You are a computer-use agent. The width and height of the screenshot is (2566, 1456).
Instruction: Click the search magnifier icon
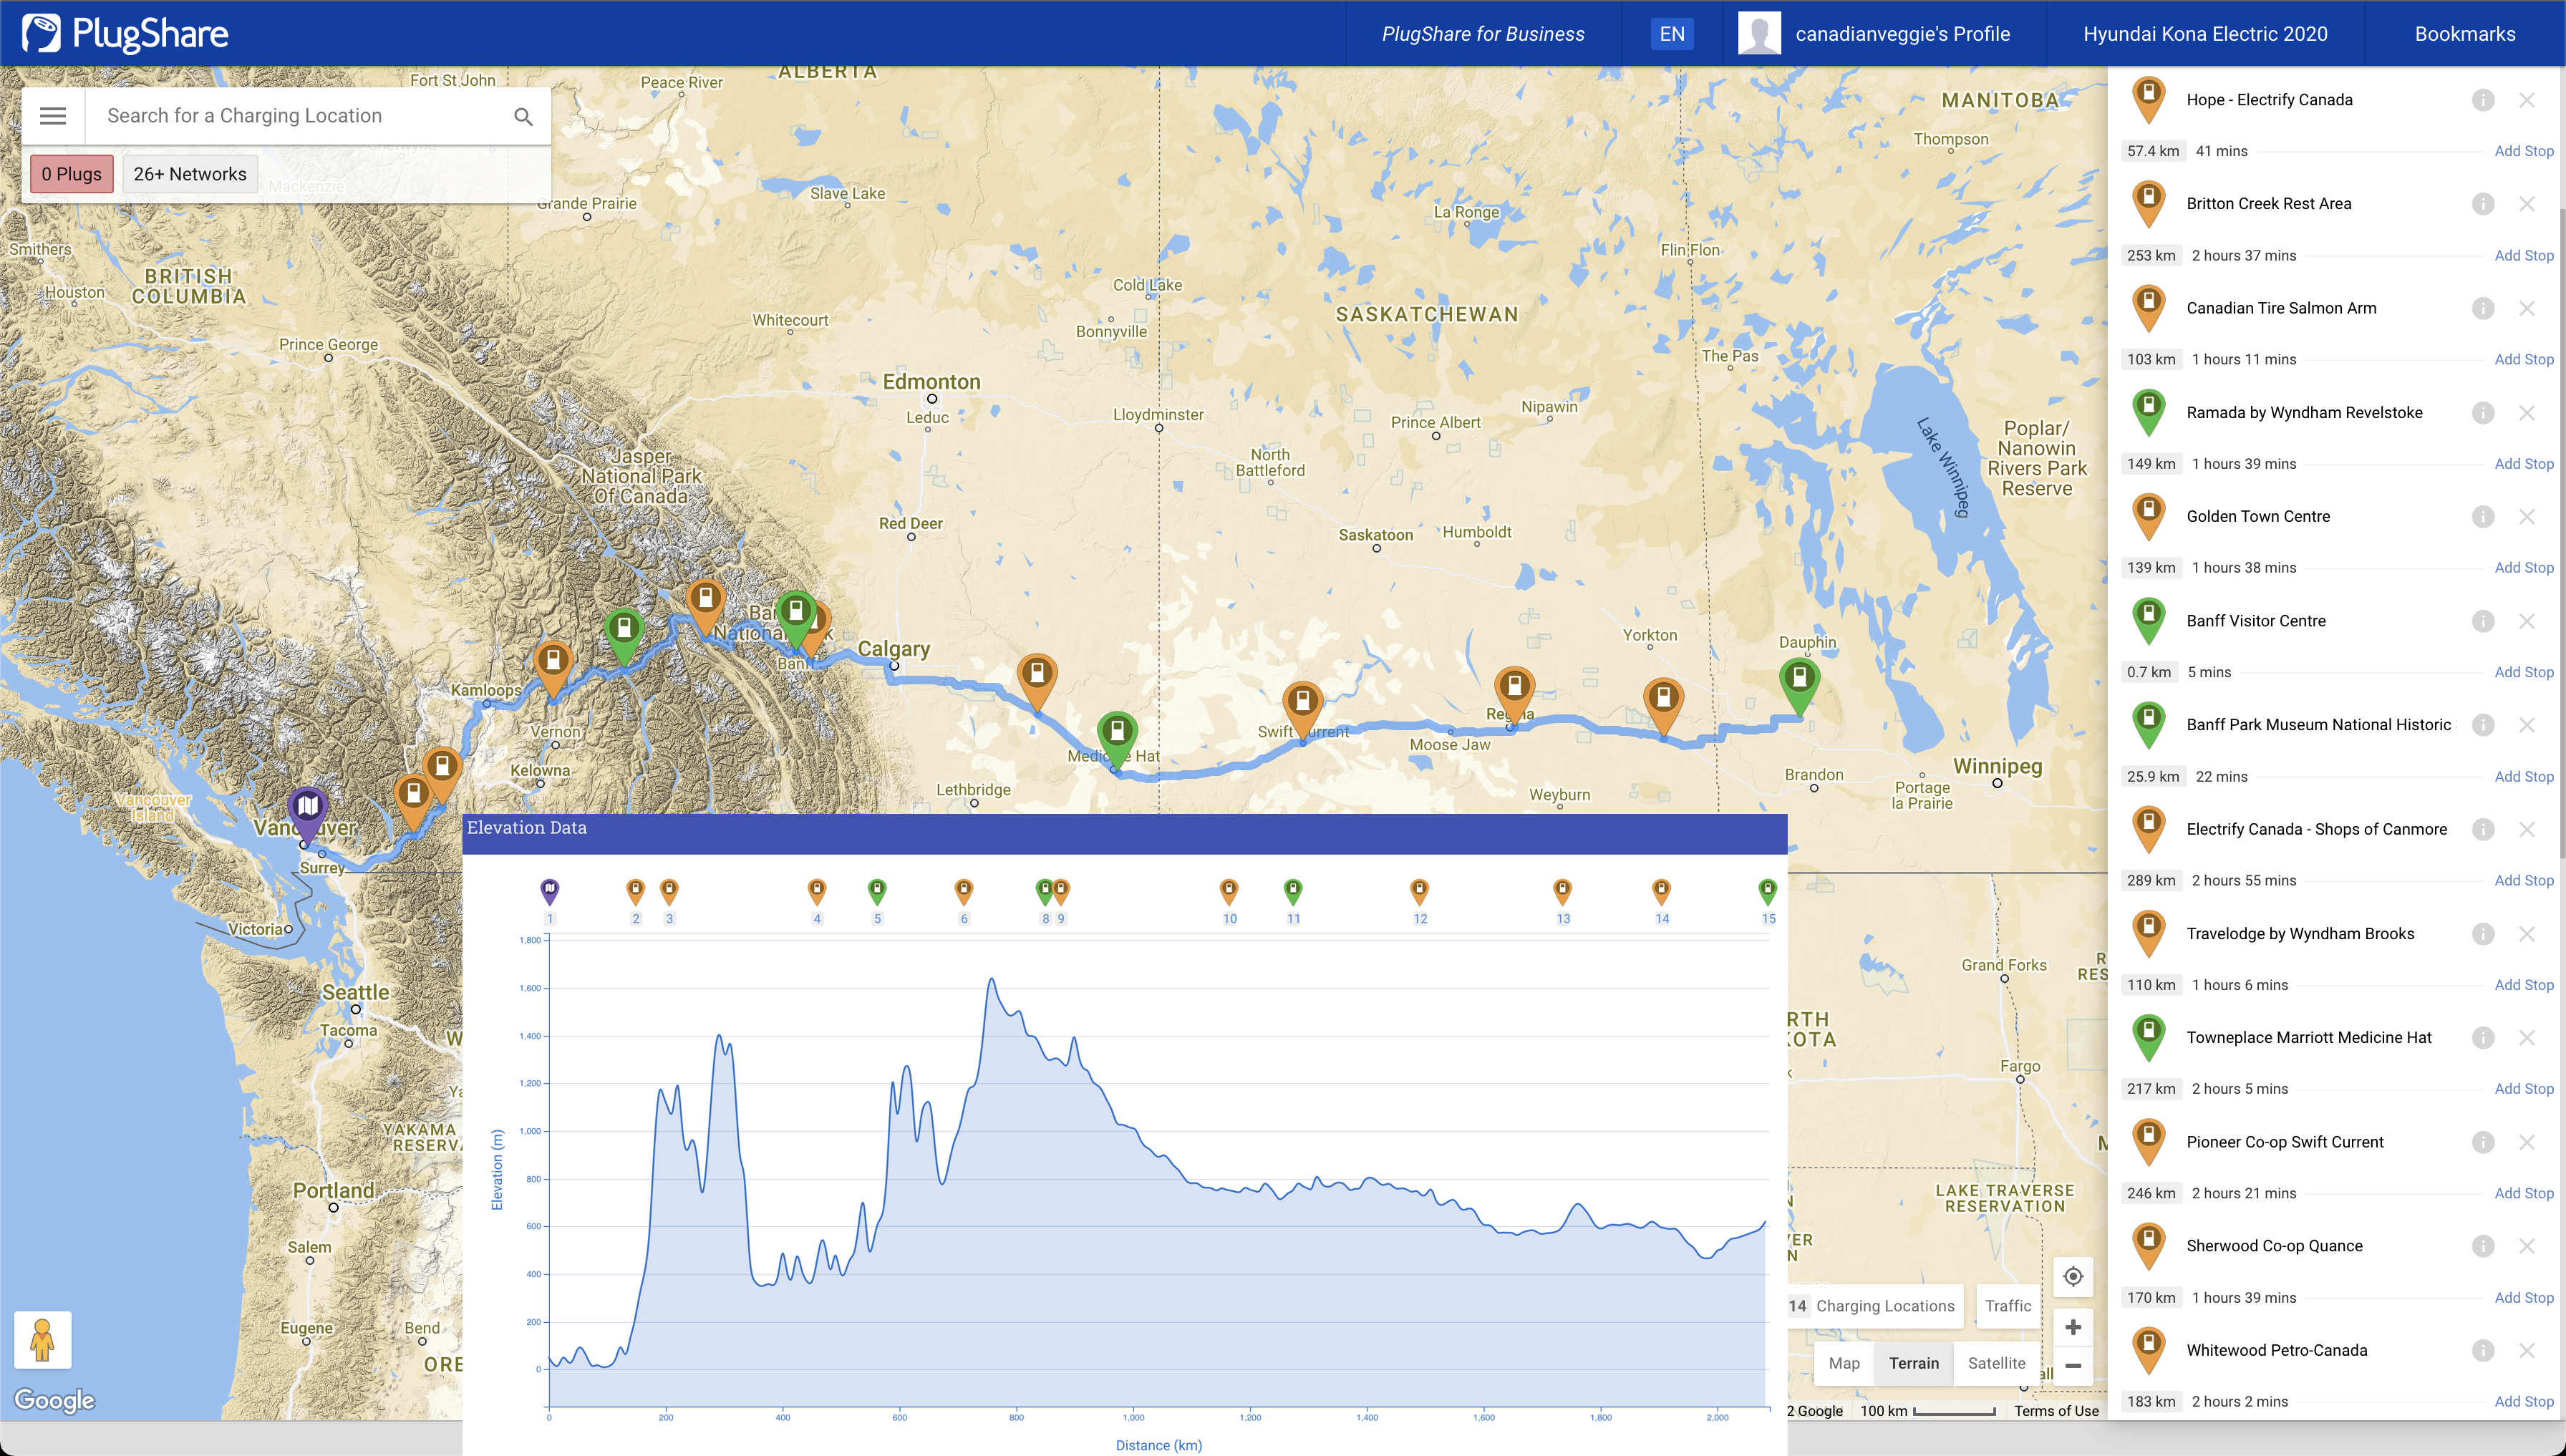coord(523,116)
